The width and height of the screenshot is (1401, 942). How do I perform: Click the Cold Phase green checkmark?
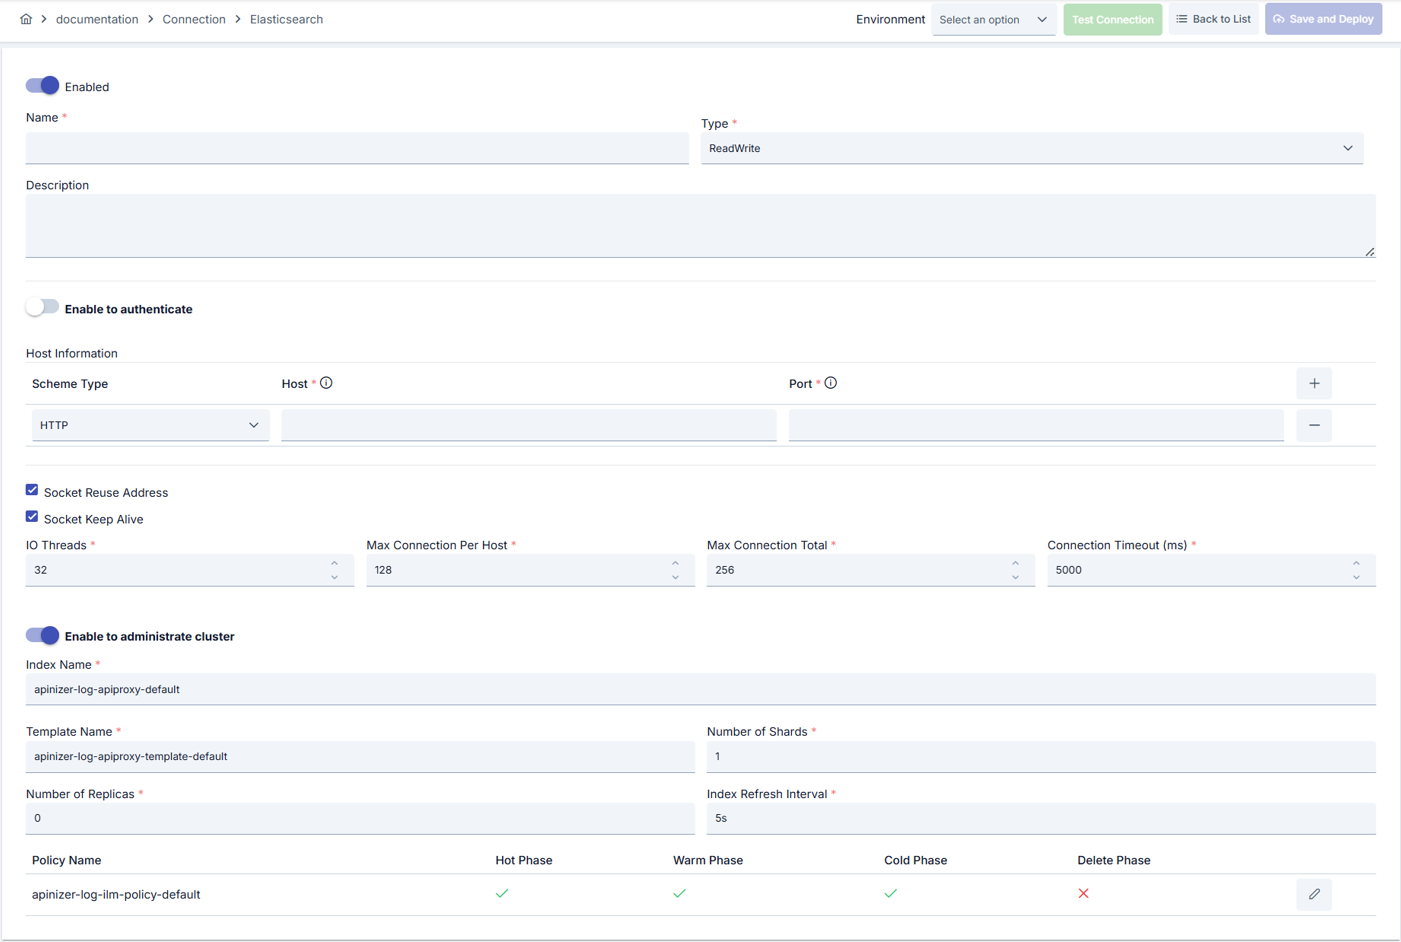coord(891,893)
